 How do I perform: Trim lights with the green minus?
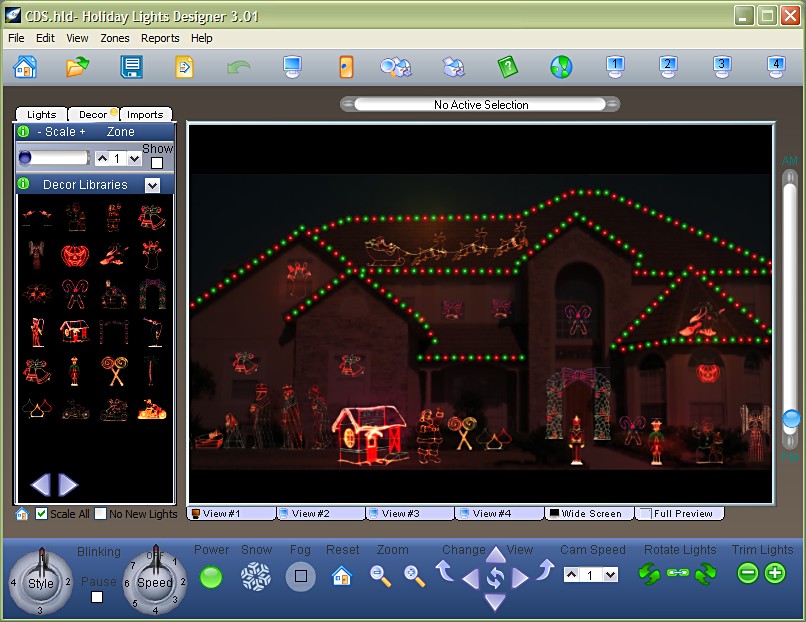747,573
